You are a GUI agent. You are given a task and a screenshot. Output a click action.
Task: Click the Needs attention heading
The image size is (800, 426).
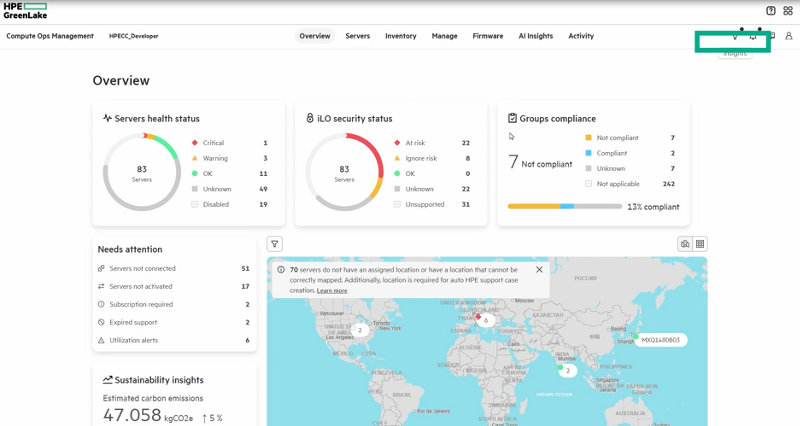point(130,249)
